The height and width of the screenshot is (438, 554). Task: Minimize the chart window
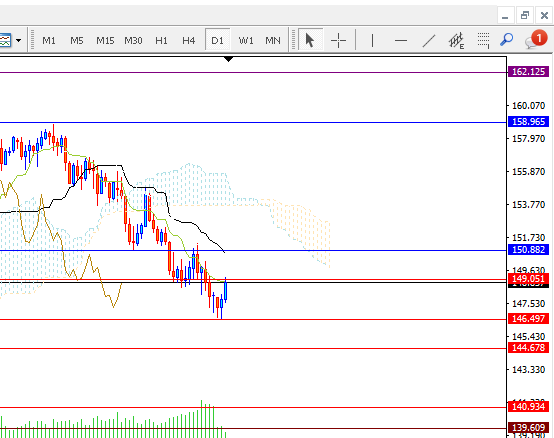(x=505, y=16)
